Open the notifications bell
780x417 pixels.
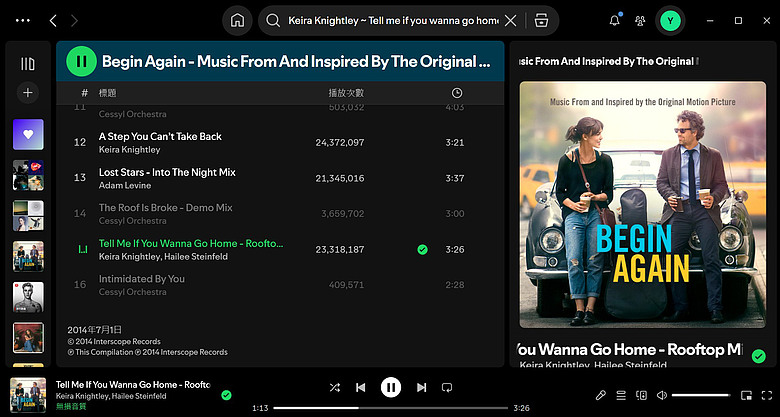point(615,20)
